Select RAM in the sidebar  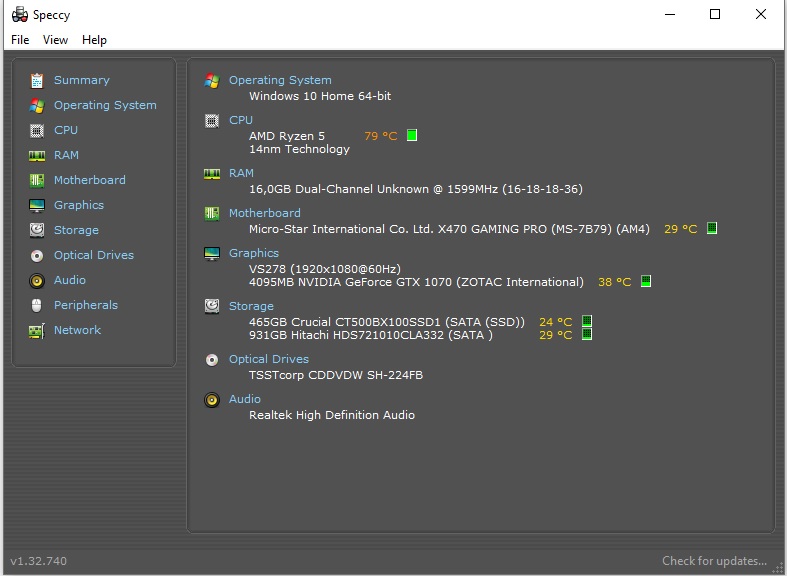coord(66,156)
